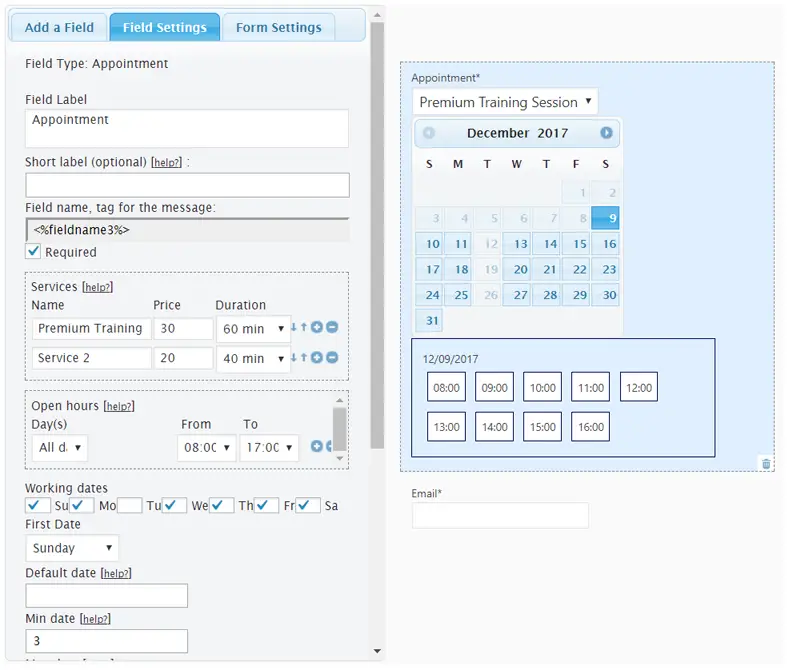This screenshot has height=670, width=789.
Task: Move Service 2 up in list
Action: [x=303, y=358]
